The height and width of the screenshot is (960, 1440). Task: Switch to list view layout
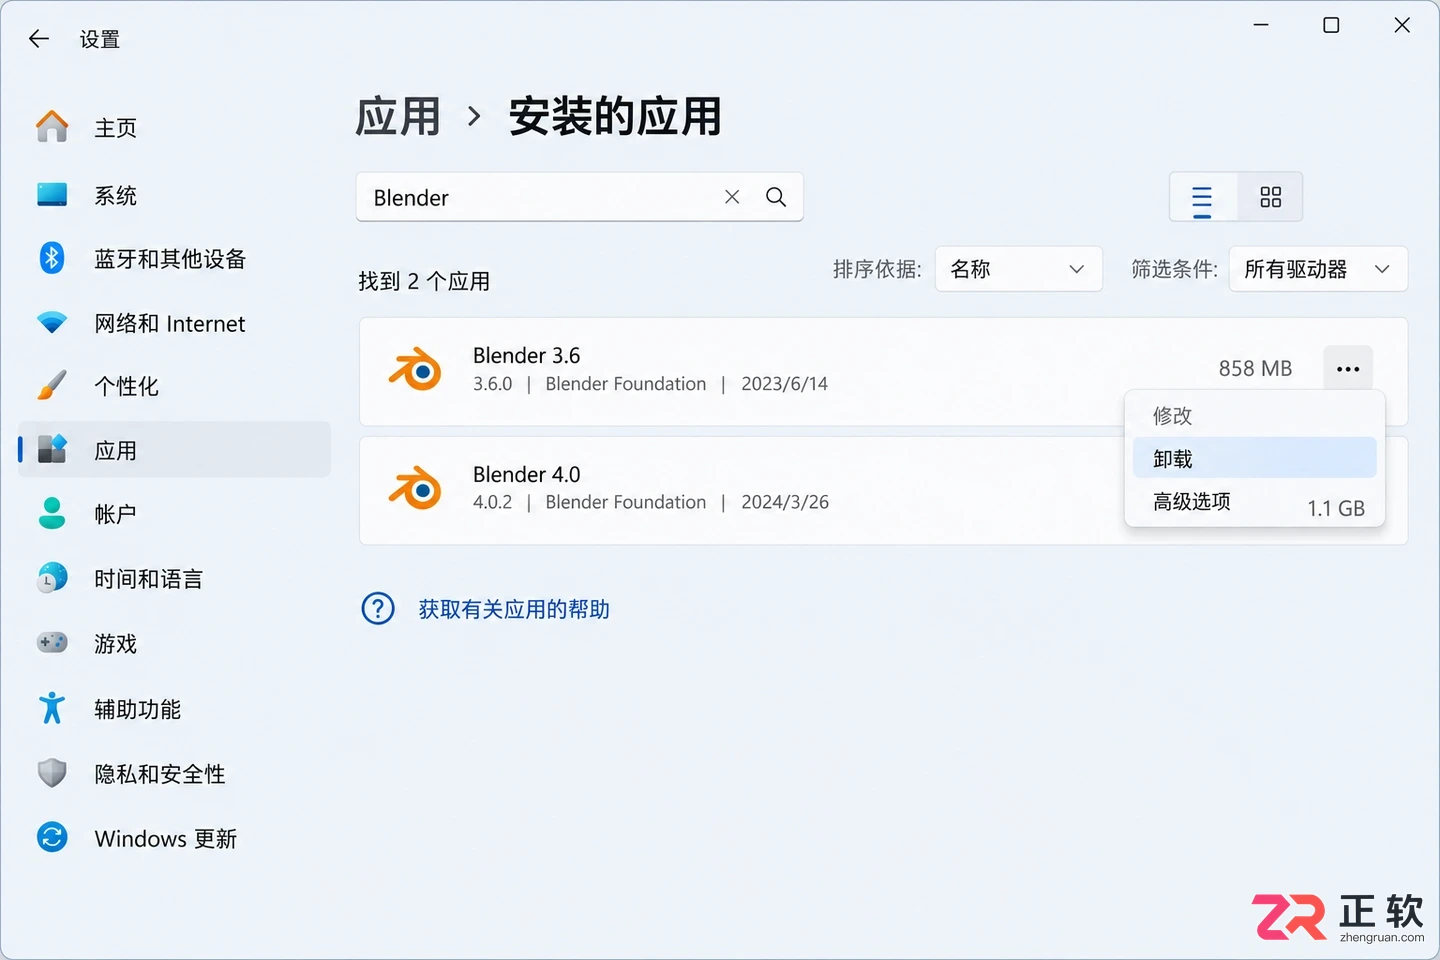coord(1202,198)
